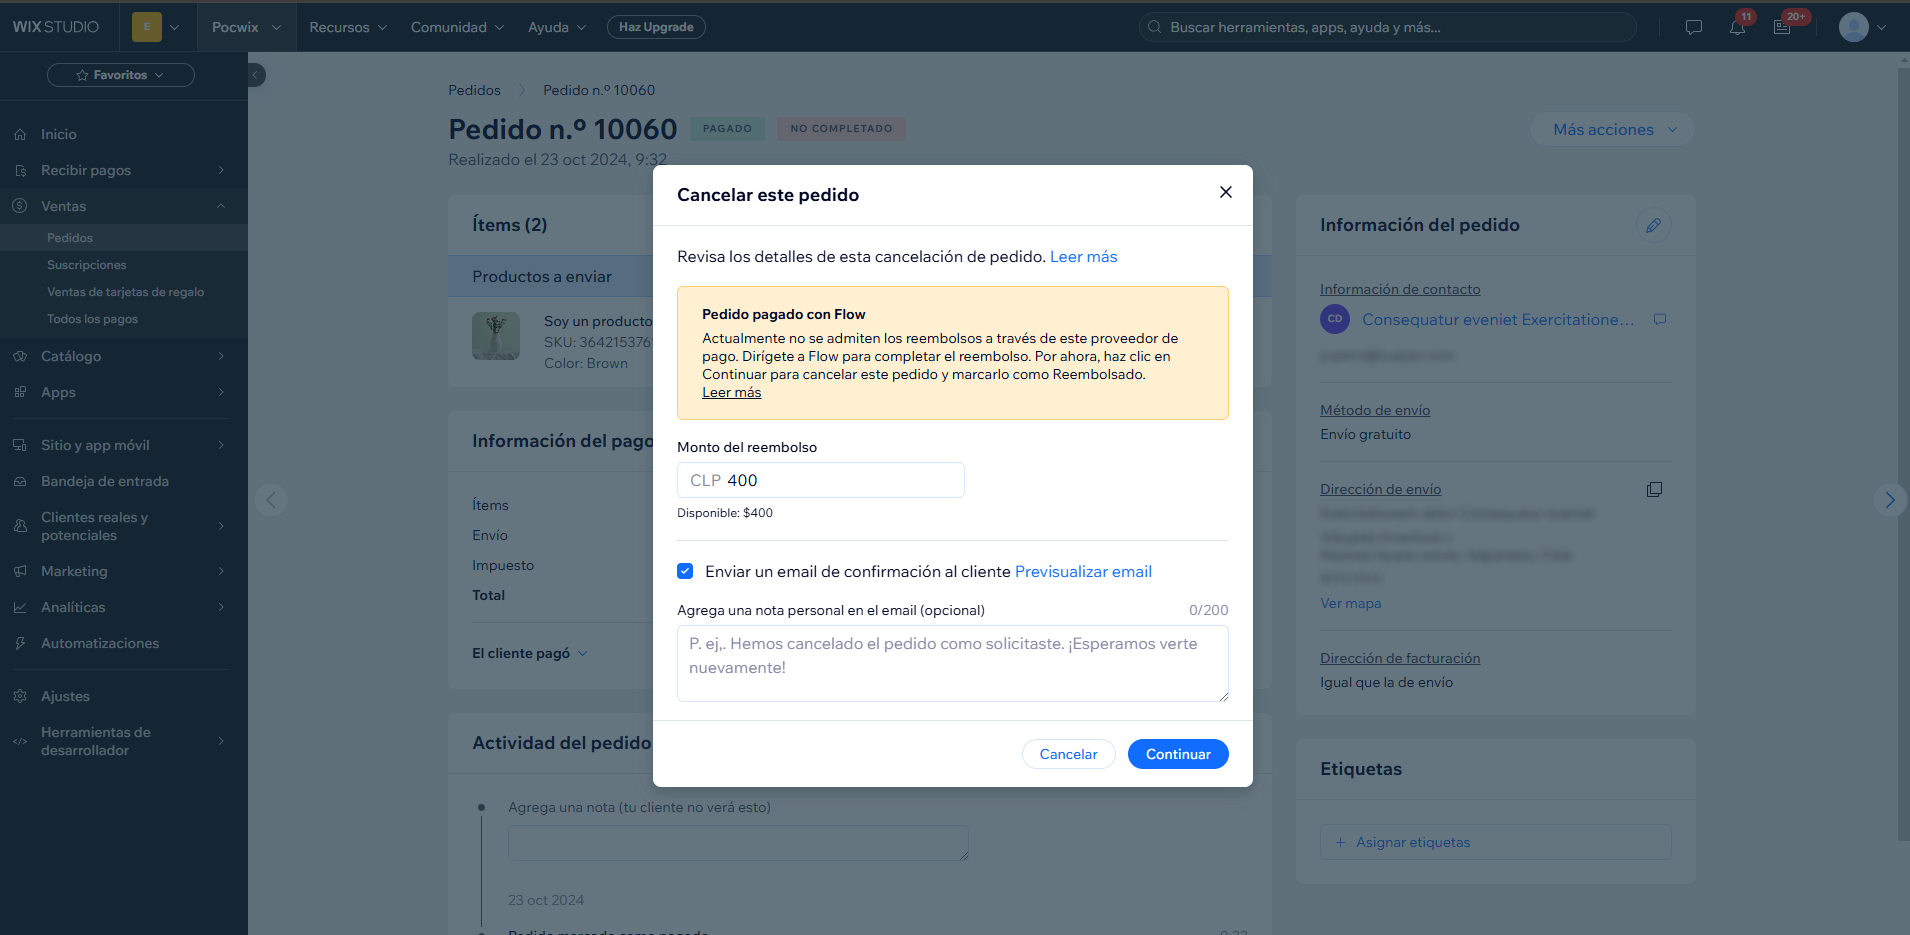Screen dimensions: 1910x935
Task: Open the chat messages icon in top bar
Action: 1693,28
